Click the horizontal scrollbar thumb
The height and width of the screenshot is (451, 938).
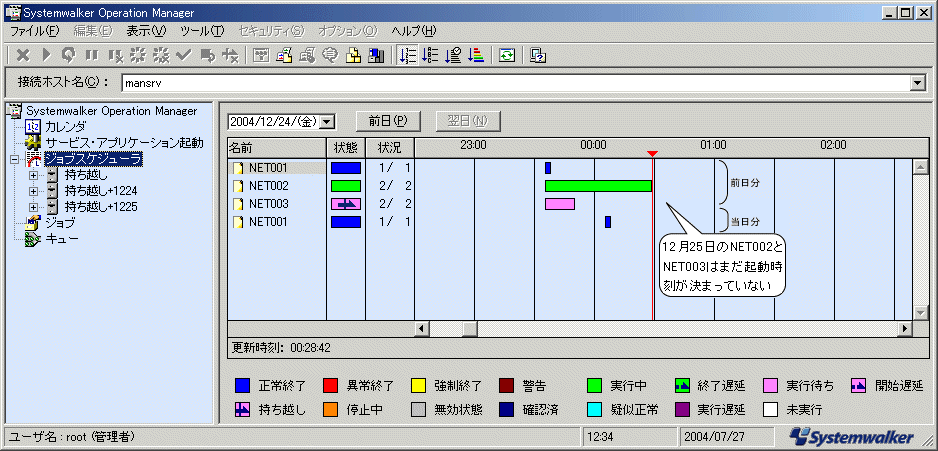click(x=468, y=328)
